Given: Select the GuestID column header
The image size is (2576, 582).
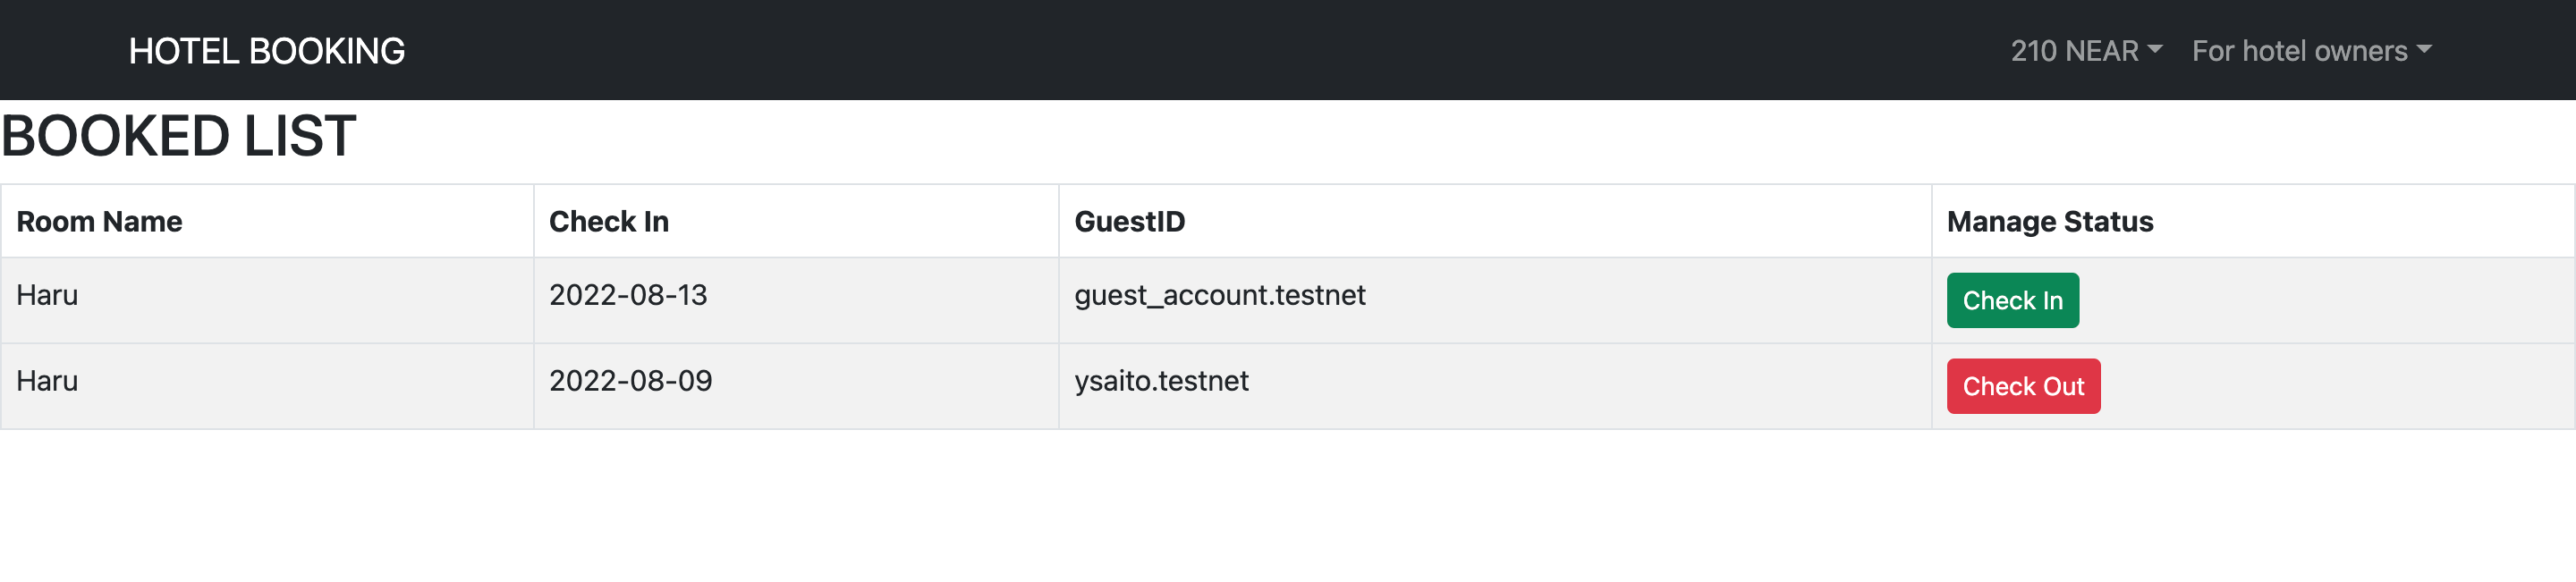Looking at the screenshot, I should point(1495,221).
